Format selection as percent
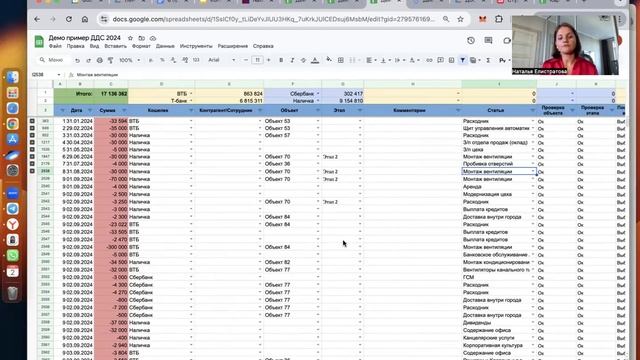640x360 pixels. click(x=162, y=60)
